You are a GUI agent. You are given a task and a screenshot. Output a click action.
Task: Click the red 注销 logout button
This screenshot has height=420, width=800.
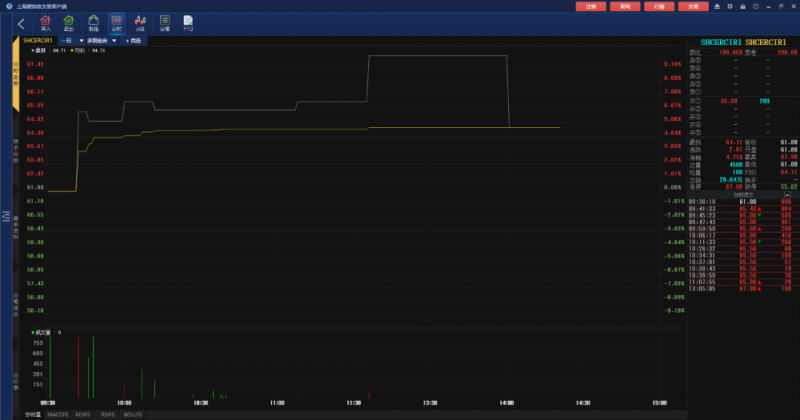click(x=590, y=7)
